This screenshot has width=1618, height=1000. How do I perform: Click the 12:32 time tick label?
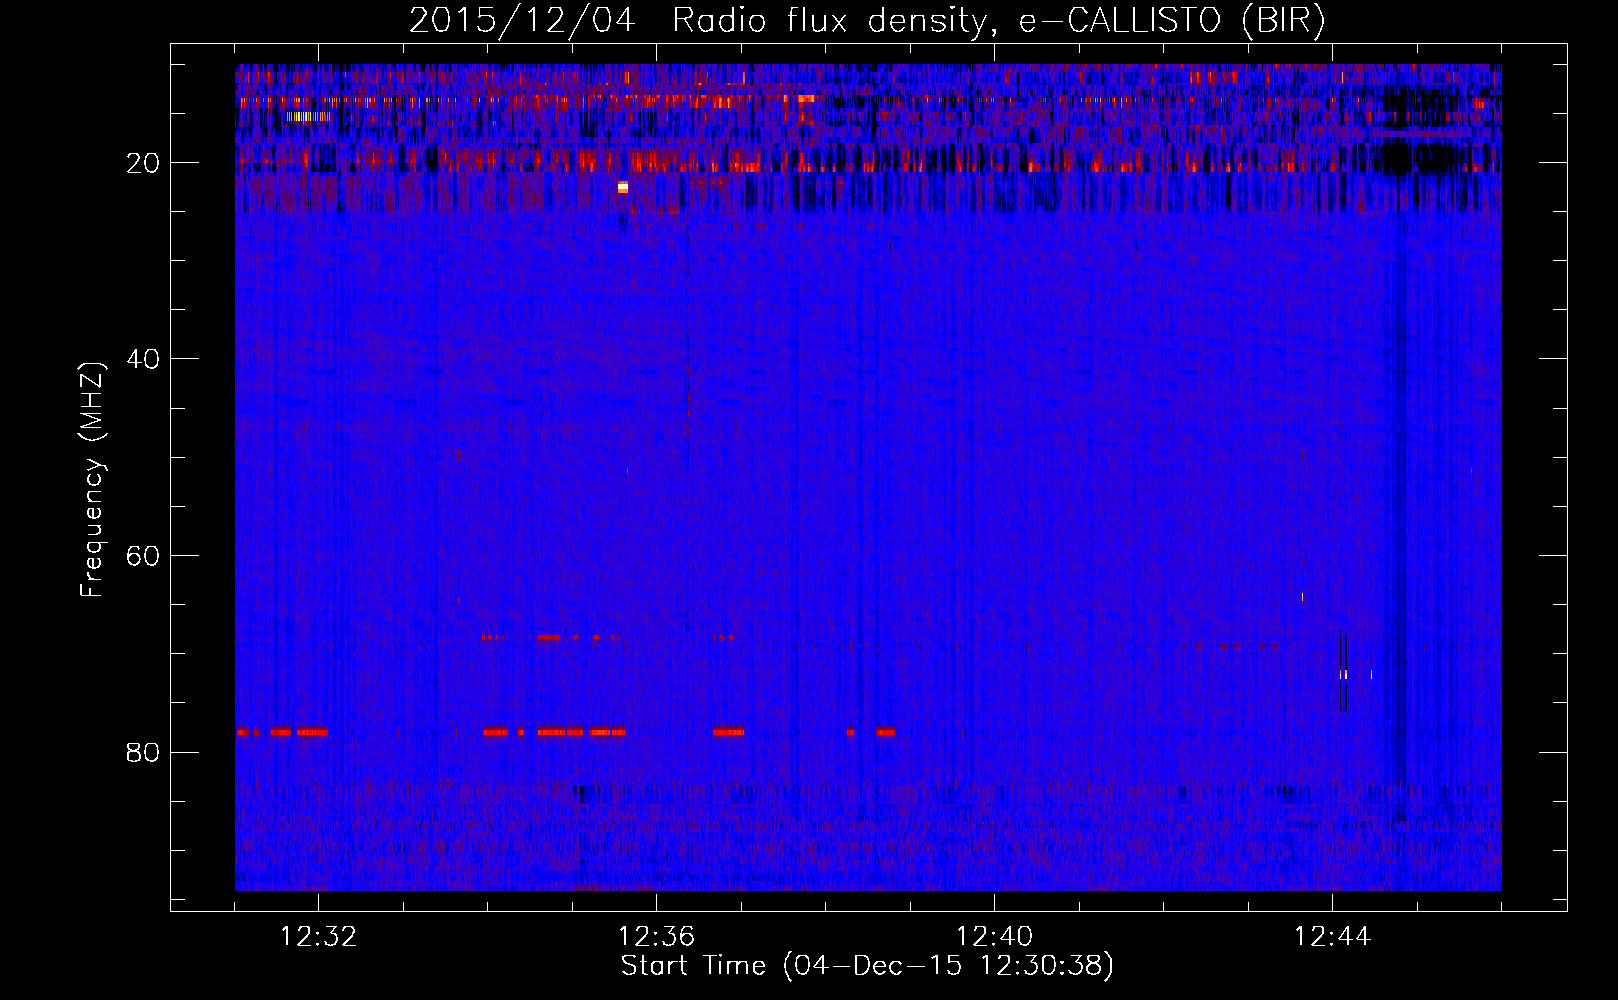pyautogui.click(x=319, y=937)
